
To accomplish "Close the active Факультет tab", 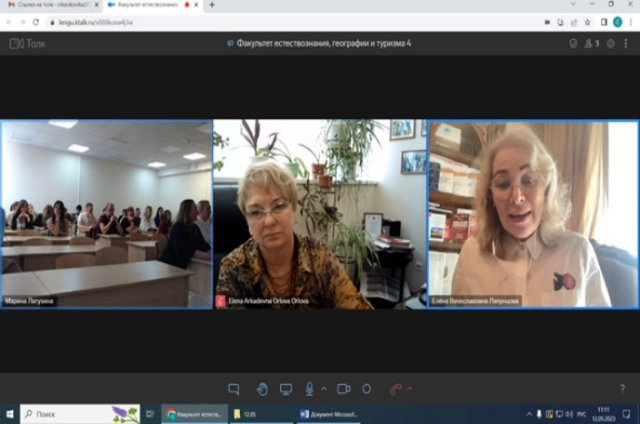I will pos(196,5).
